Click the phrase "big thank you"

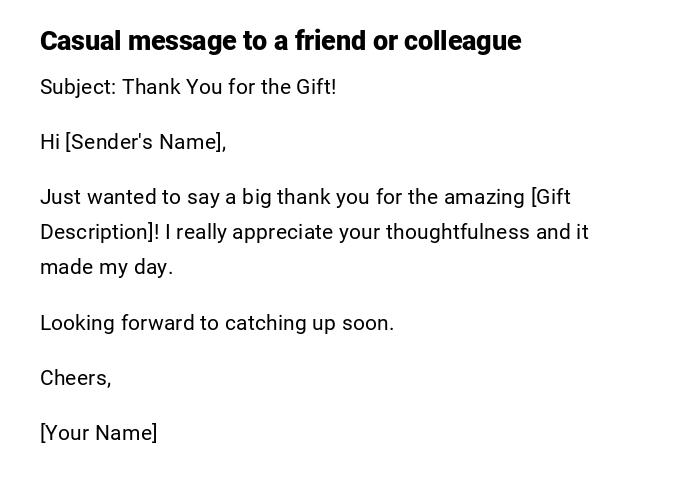(291, 197)
